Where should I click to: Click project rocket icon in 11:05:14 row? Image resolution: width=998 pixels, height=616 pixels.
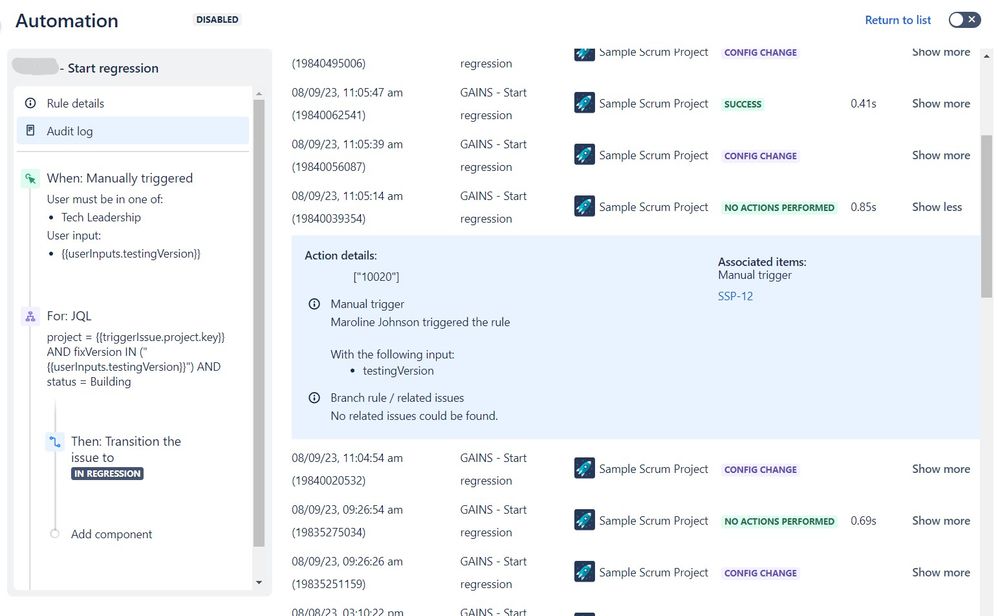coord(584,206)
